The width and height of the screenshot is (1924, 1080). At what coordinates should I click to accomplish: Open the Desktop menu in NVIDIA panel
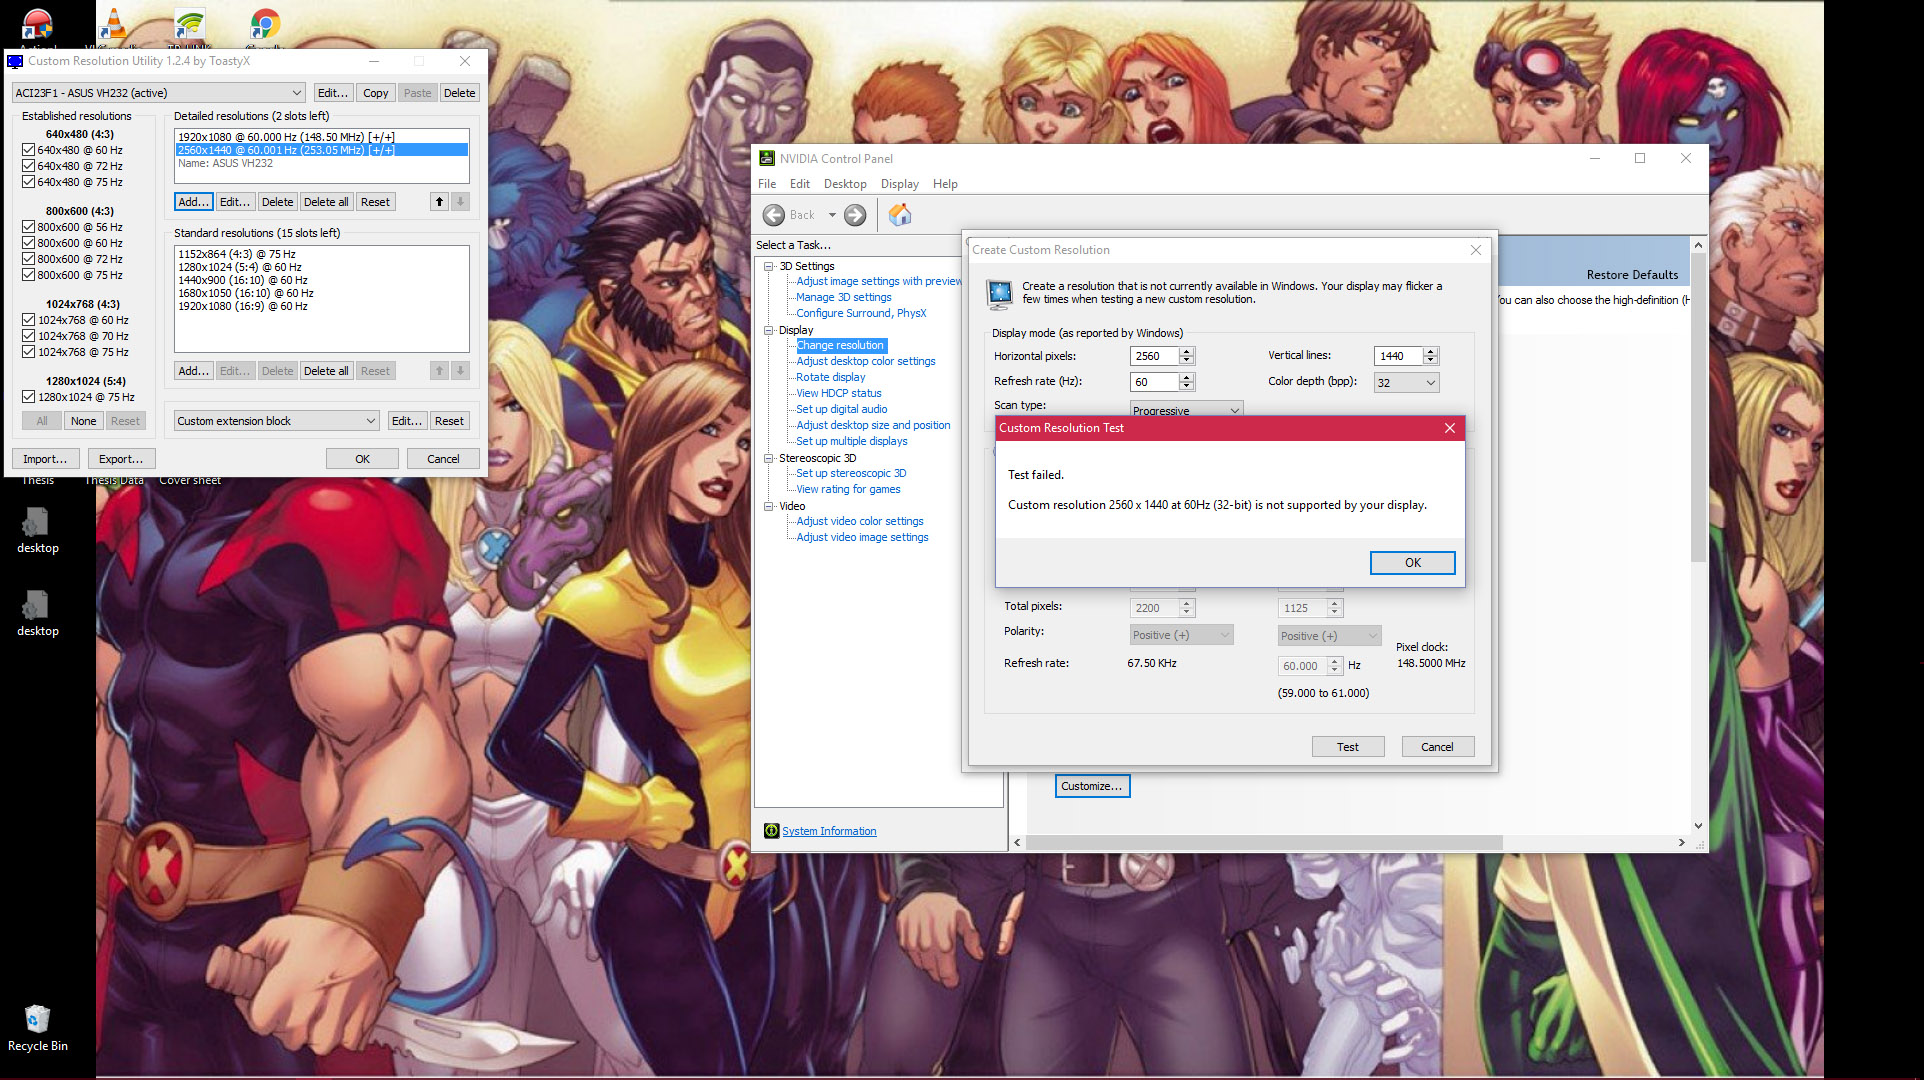coord(844,184)
